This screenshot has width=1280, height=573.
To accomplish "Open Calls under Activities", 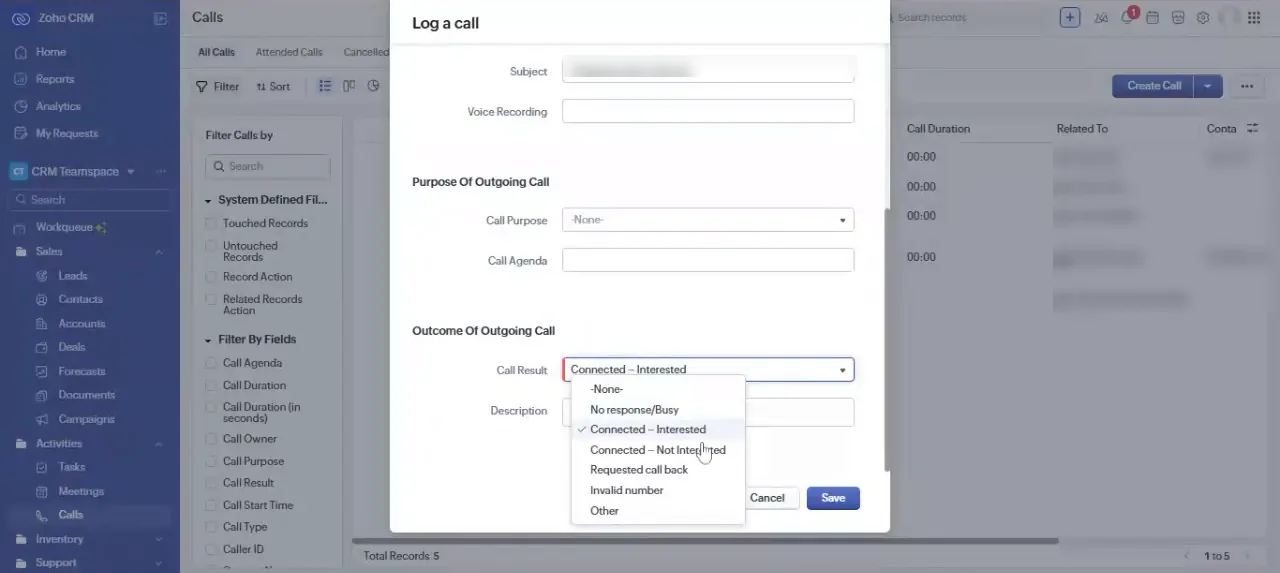I will tap(71, 515).
